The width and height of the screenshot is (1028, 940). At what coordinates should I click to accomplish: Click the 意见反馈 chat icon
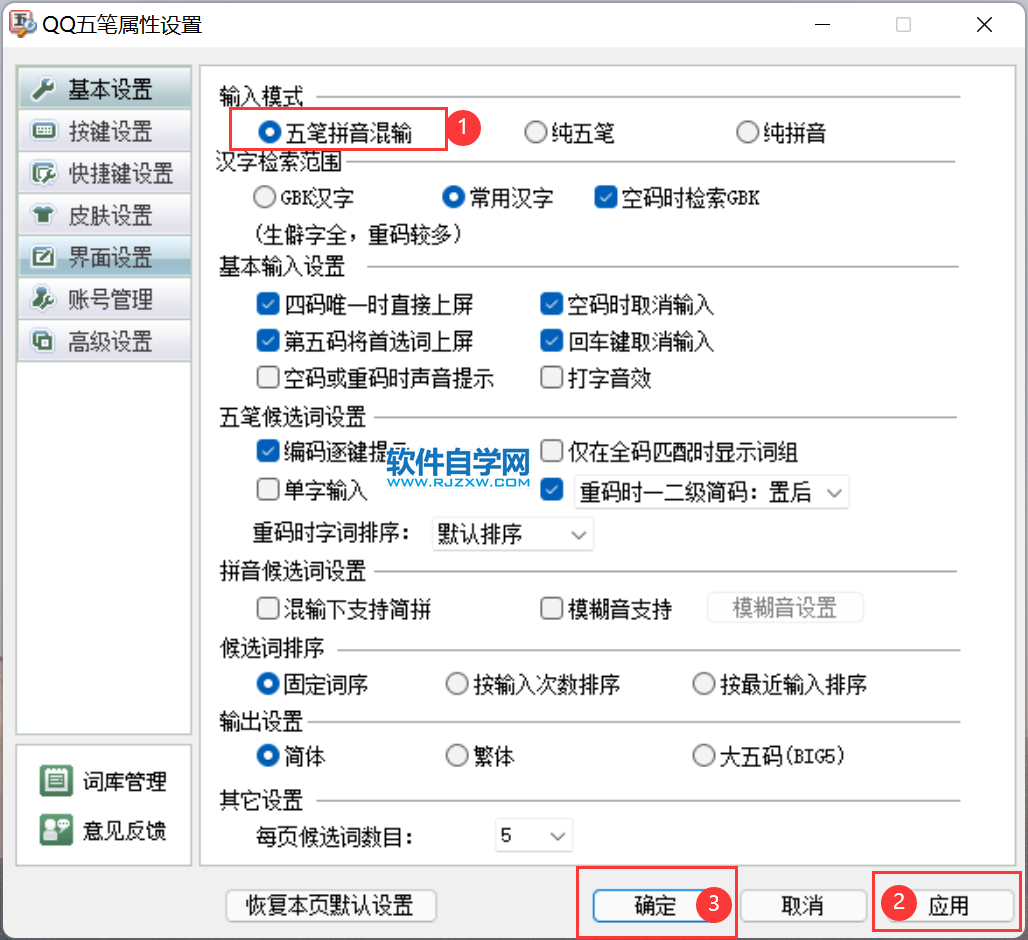click(x=56, y=830)
